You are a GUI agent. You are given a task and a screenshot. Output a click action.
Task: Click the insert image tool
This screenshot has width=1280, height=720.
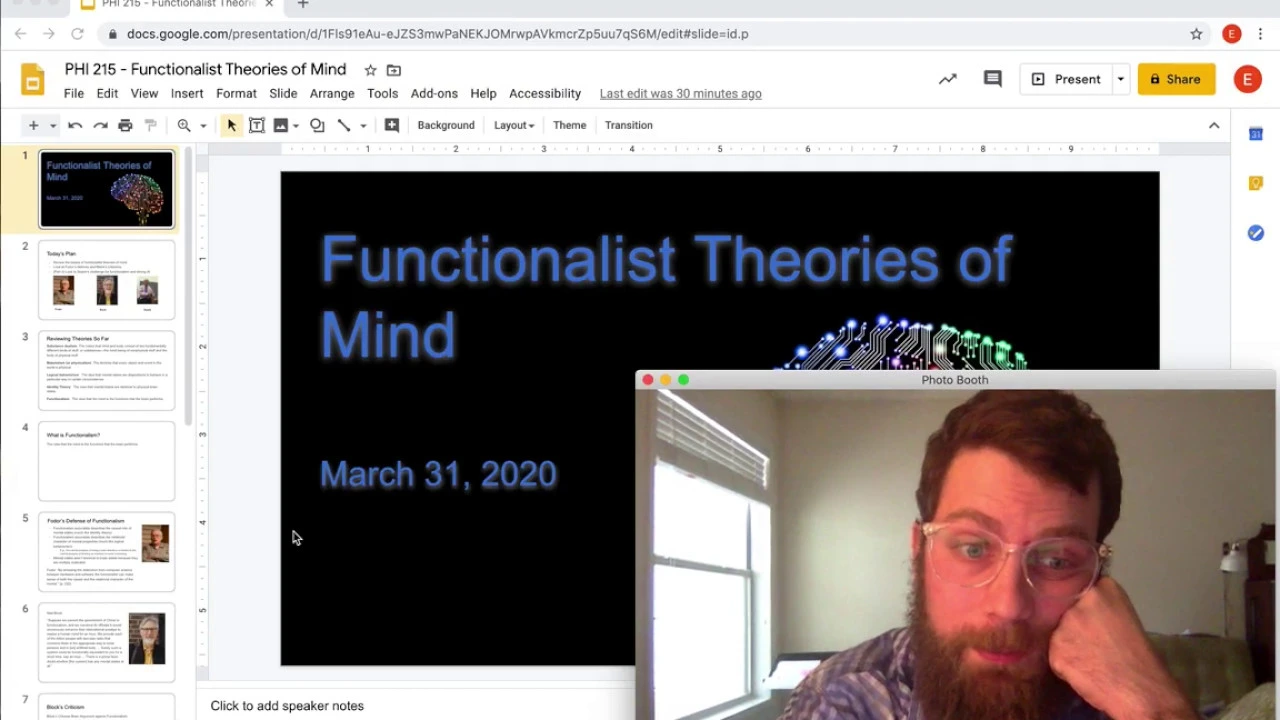point(281,125)
